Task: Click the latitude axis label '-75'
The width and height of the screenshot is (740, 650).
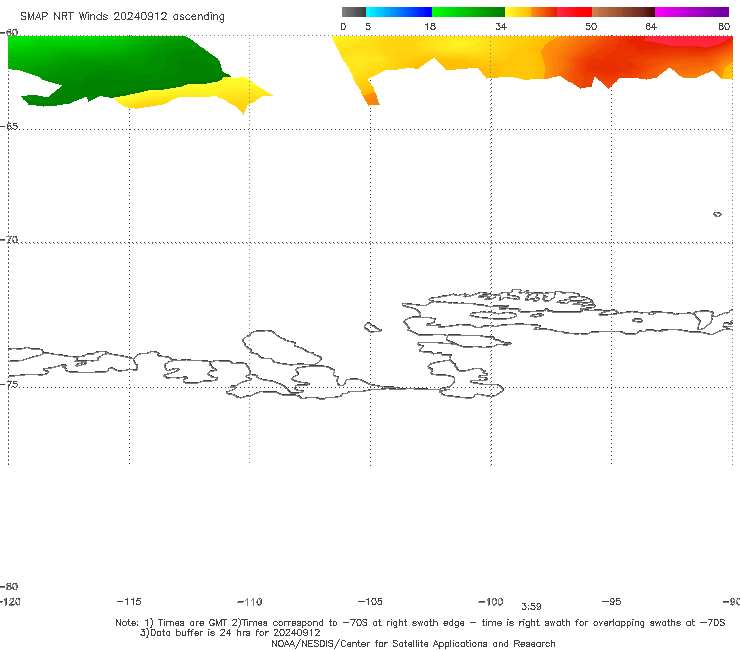Action: pyautogui.click(x=9, y=384)
